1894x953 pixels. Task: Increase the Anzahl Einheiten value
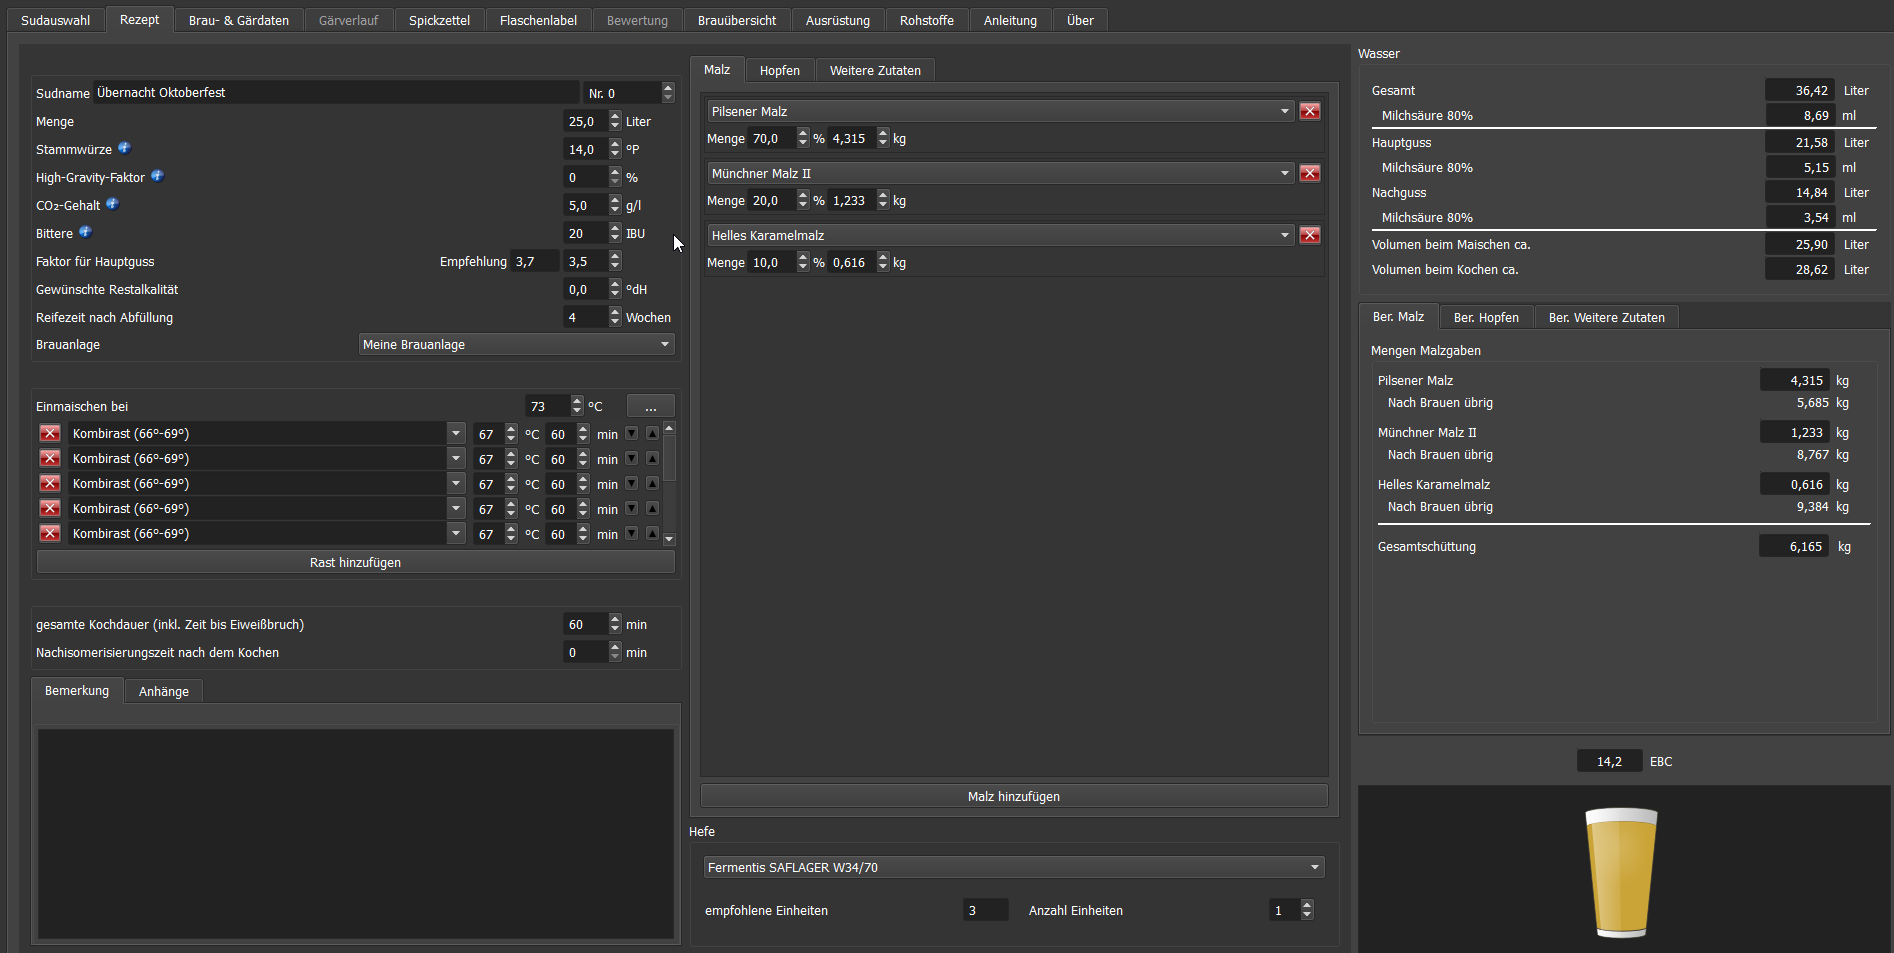tap(1307, 905)
